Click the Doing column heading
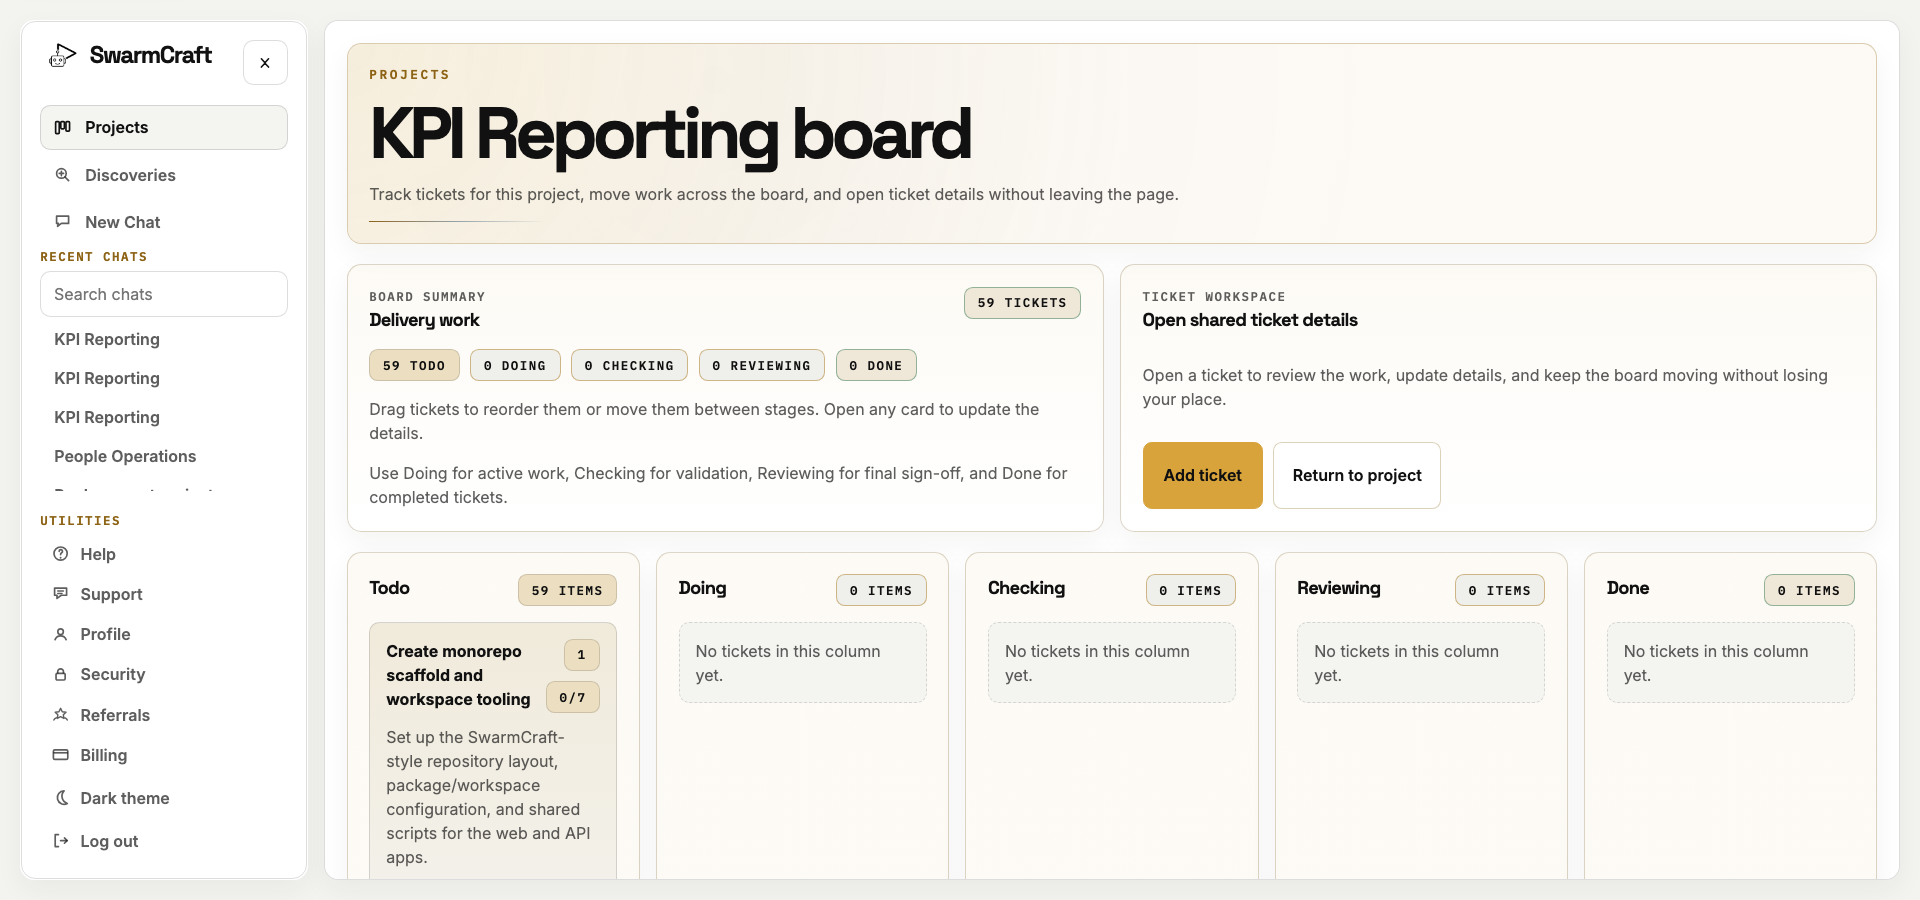 coord(702,588)
